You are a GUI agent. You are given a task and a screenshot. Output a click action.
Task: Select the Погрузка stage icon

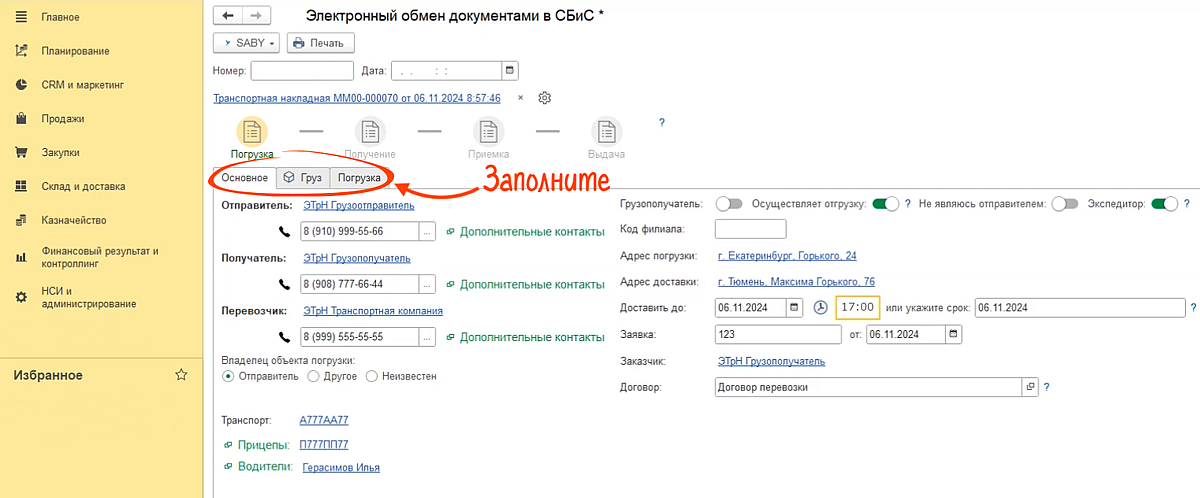coord(252,132)
